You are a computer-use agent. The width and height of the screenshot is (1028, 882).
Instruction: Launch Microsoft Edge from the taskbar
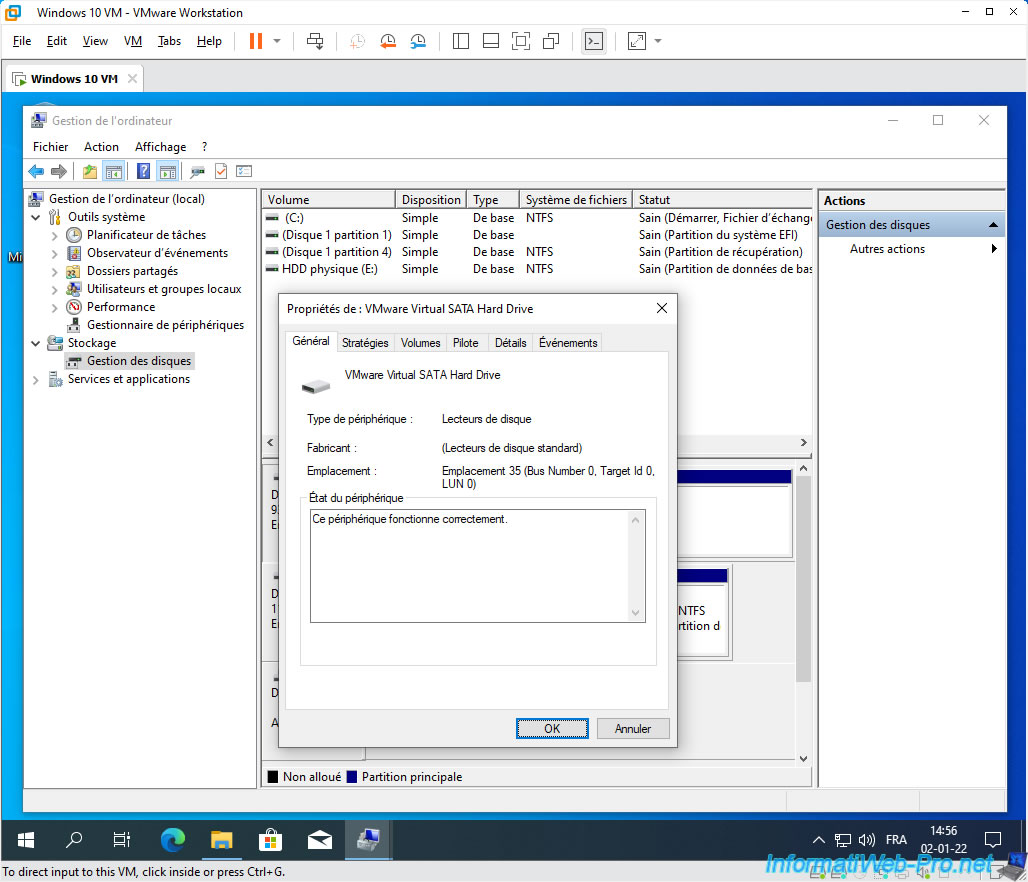click(x=173, y=840)
